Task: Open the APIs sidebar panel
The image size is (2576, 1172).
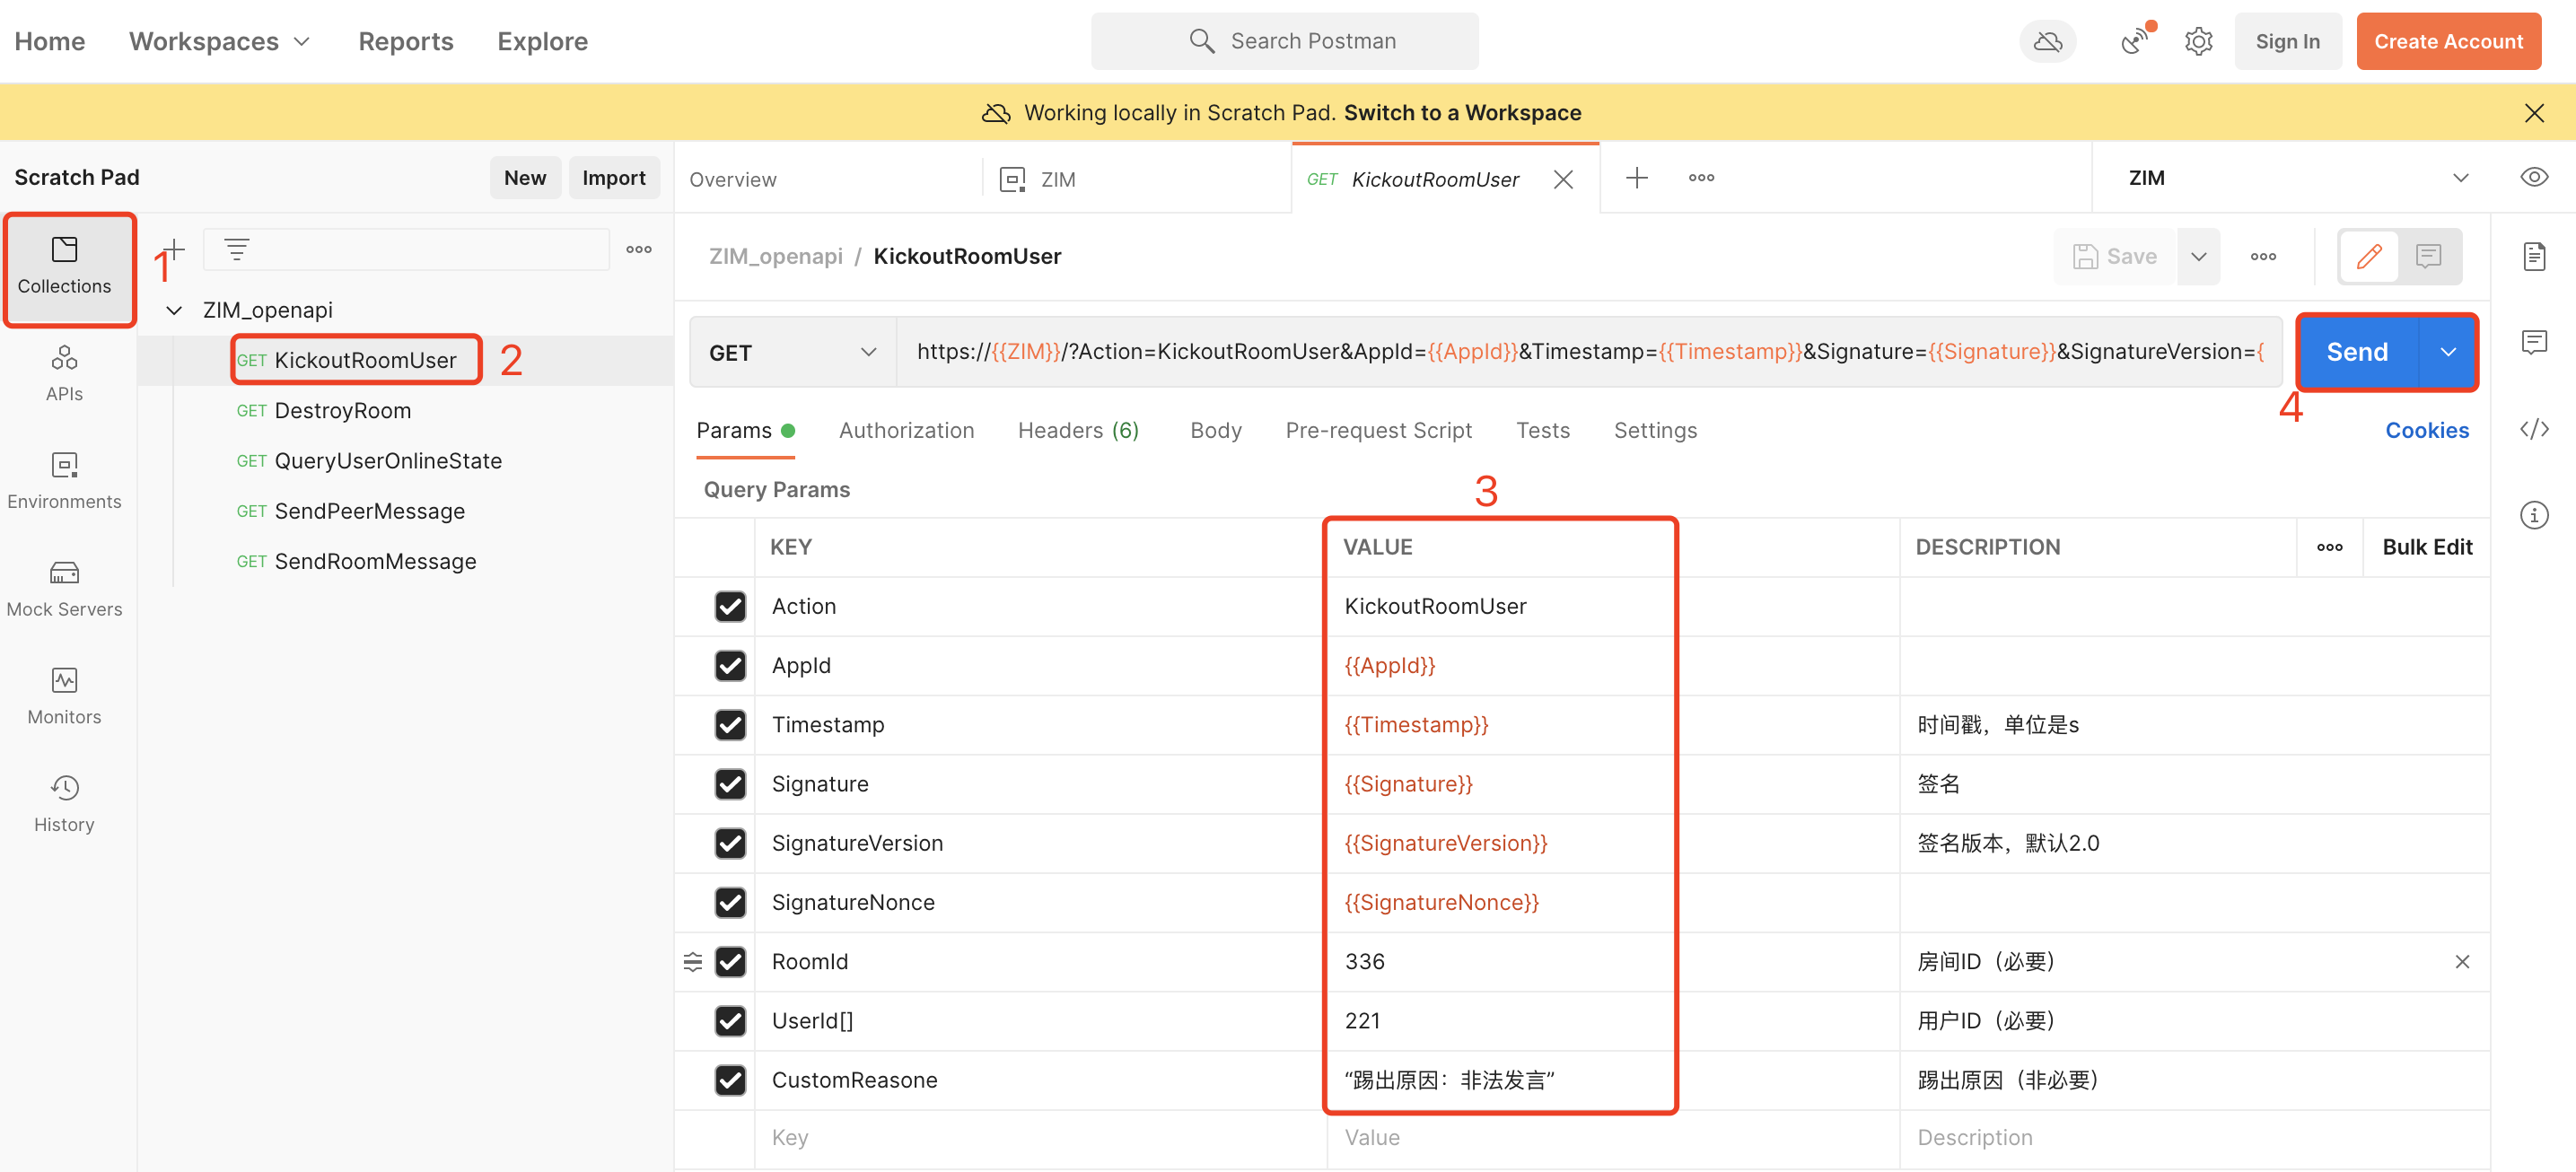Action: pyautogui.click(x=65, y=374)
